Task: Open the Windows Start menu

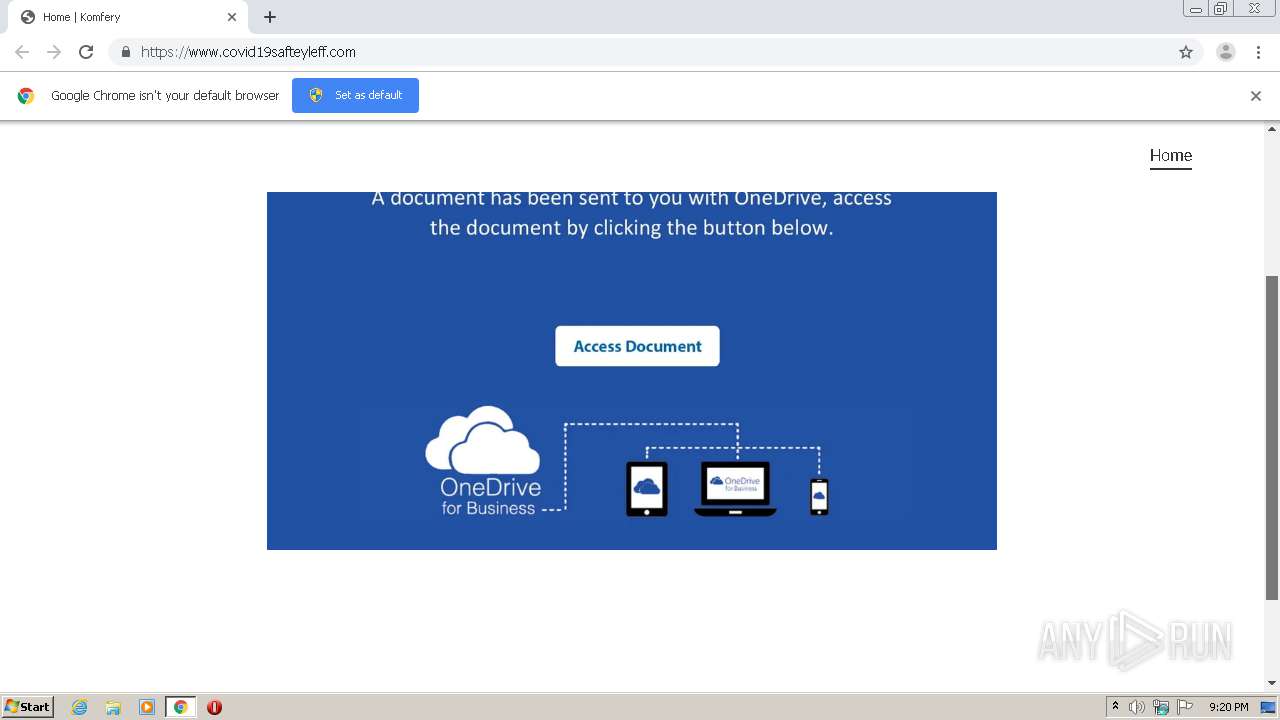Action: (x=27, y=707)
